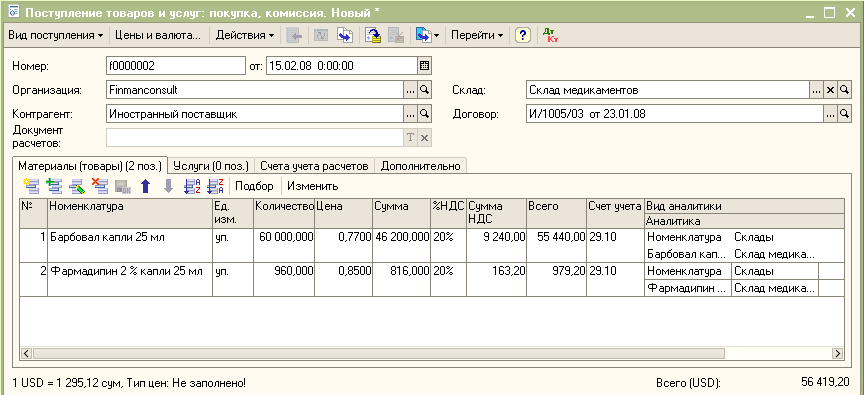The height and width of the screenshot is (395, 864).
Task: Click the Договор field И/1005/03
Action: pos(674,113)
